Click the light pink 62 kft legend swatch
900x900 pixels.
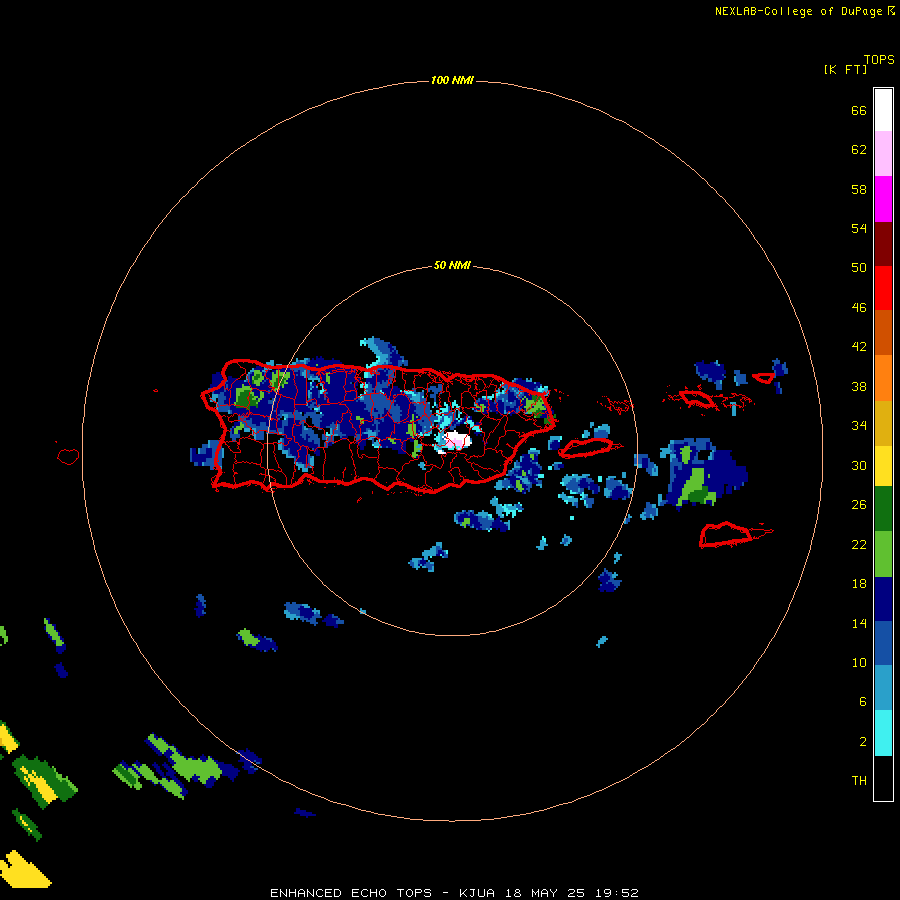[883, 154]
